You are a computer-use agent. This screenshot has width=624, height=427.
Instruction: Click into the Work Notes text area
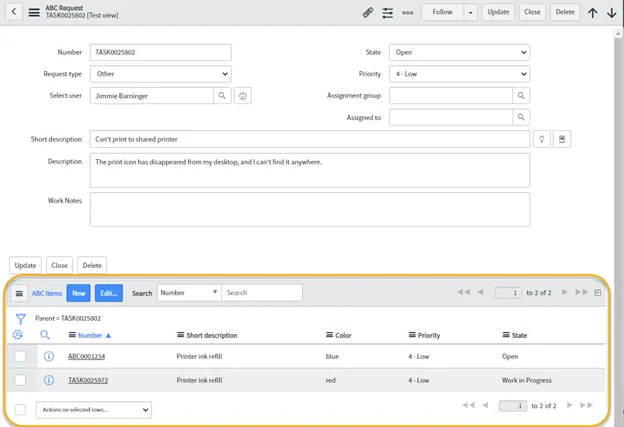coord(309,209)
